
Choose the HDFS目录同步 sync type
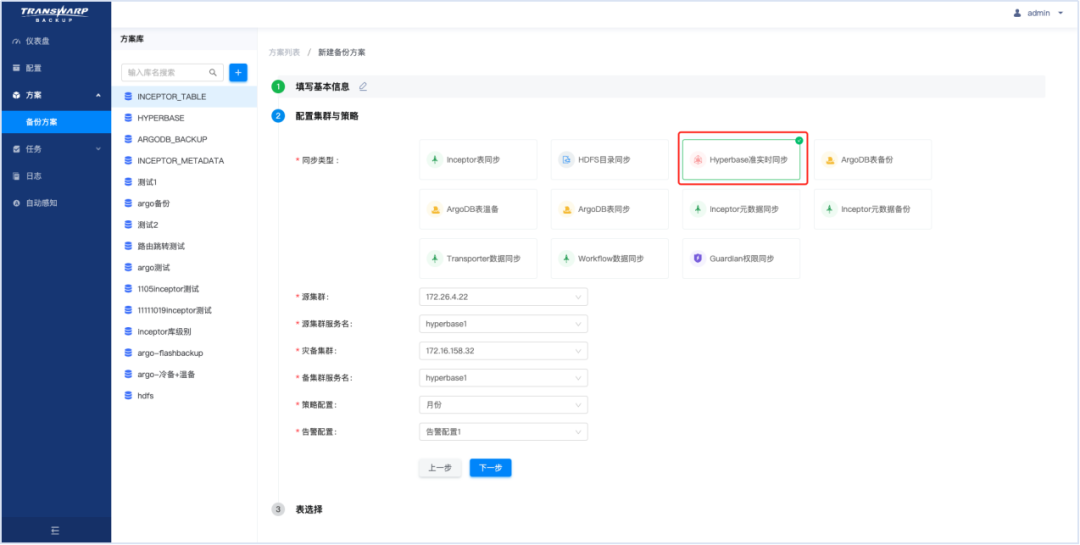(610, 160)
